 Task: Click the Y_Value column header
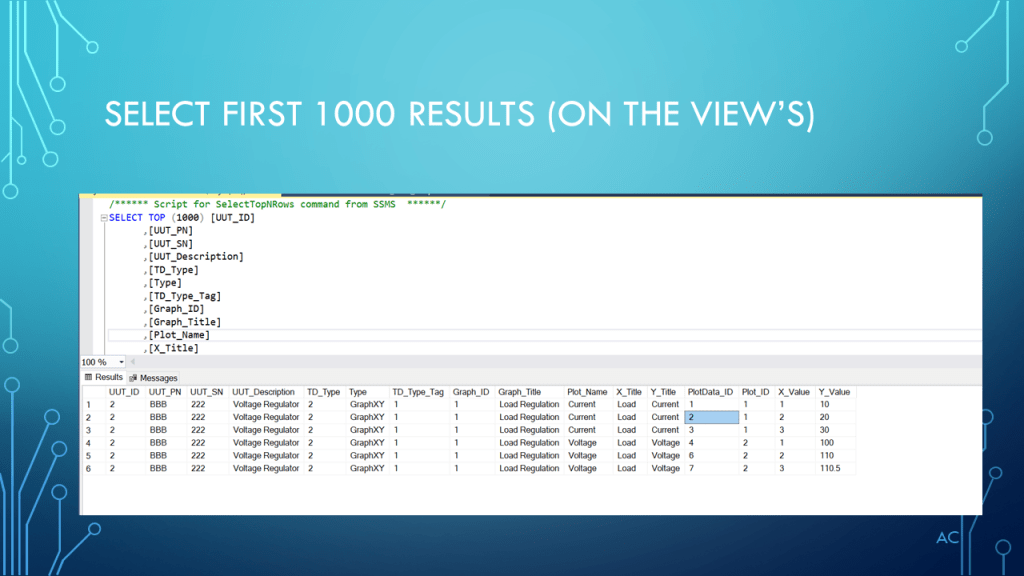(834, 392)
